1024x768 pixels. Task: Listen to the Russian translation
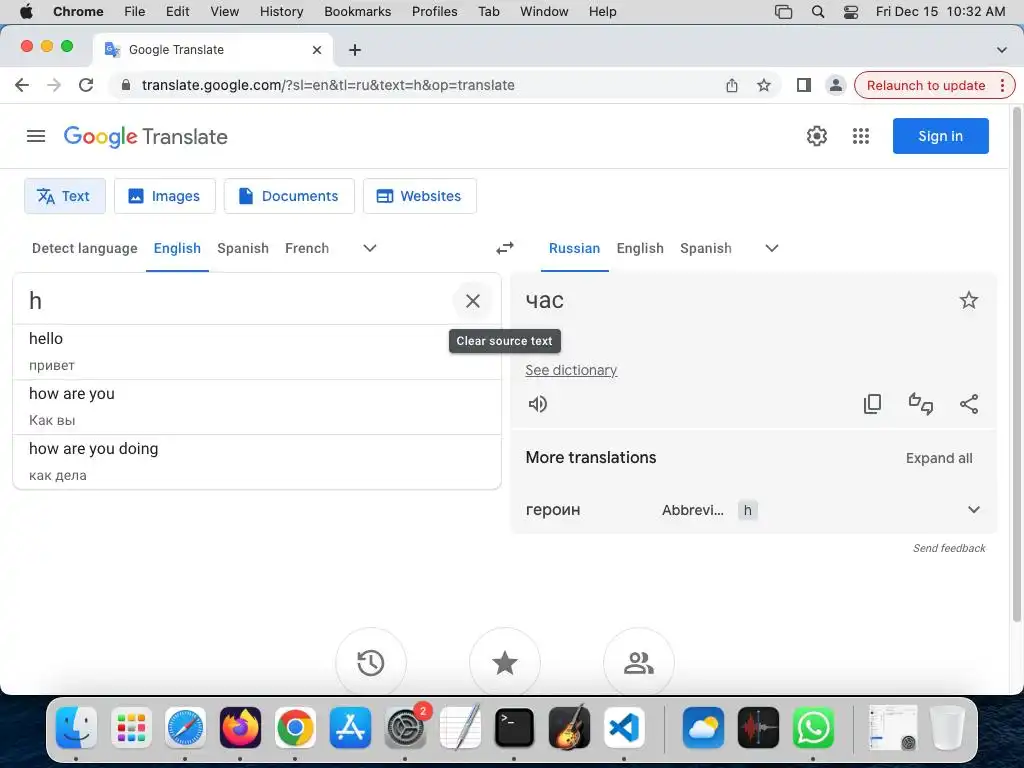coord(537,404)
